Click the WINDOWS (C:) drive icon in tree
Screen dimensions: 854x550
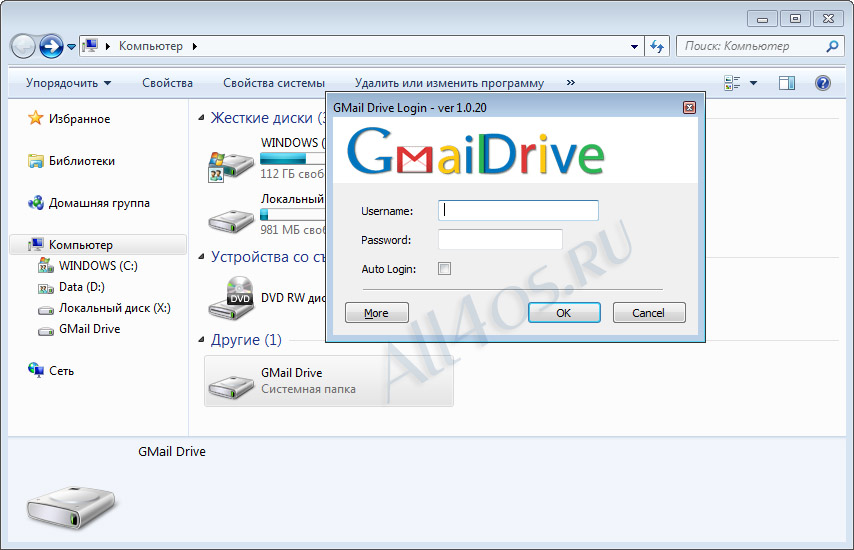pyautogui.click(x=45, y=266)
